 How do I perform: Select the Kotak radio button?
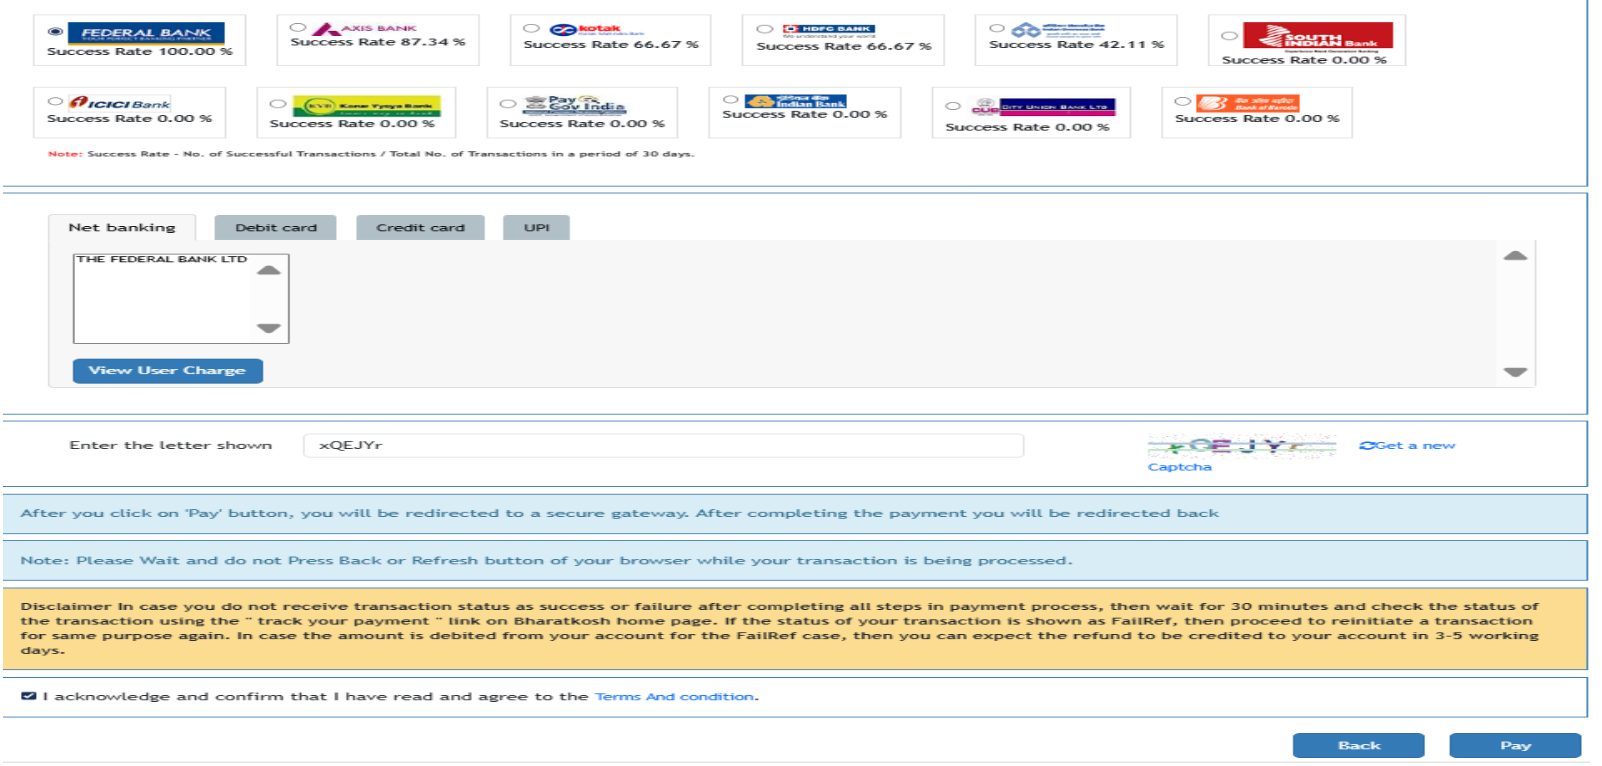(531, 29)
